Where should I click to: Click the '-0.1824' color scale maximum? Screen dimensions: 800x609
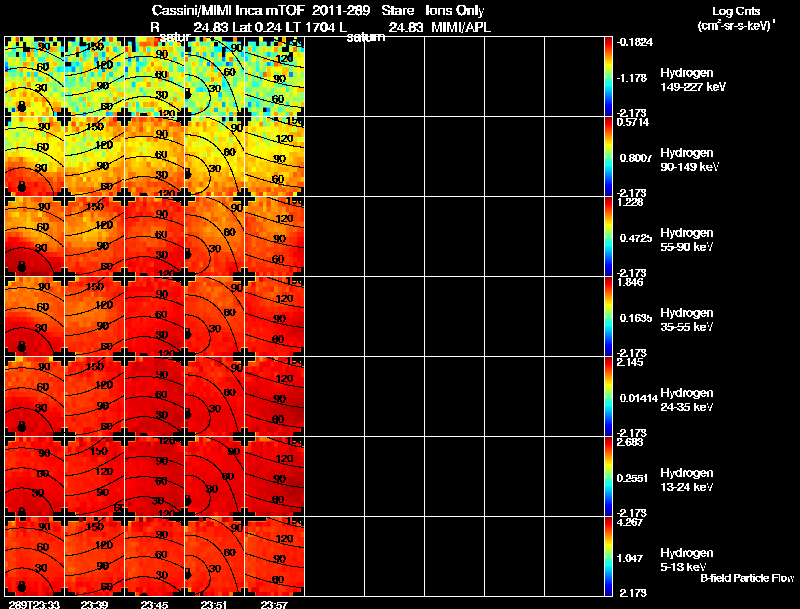coord(635,42)
